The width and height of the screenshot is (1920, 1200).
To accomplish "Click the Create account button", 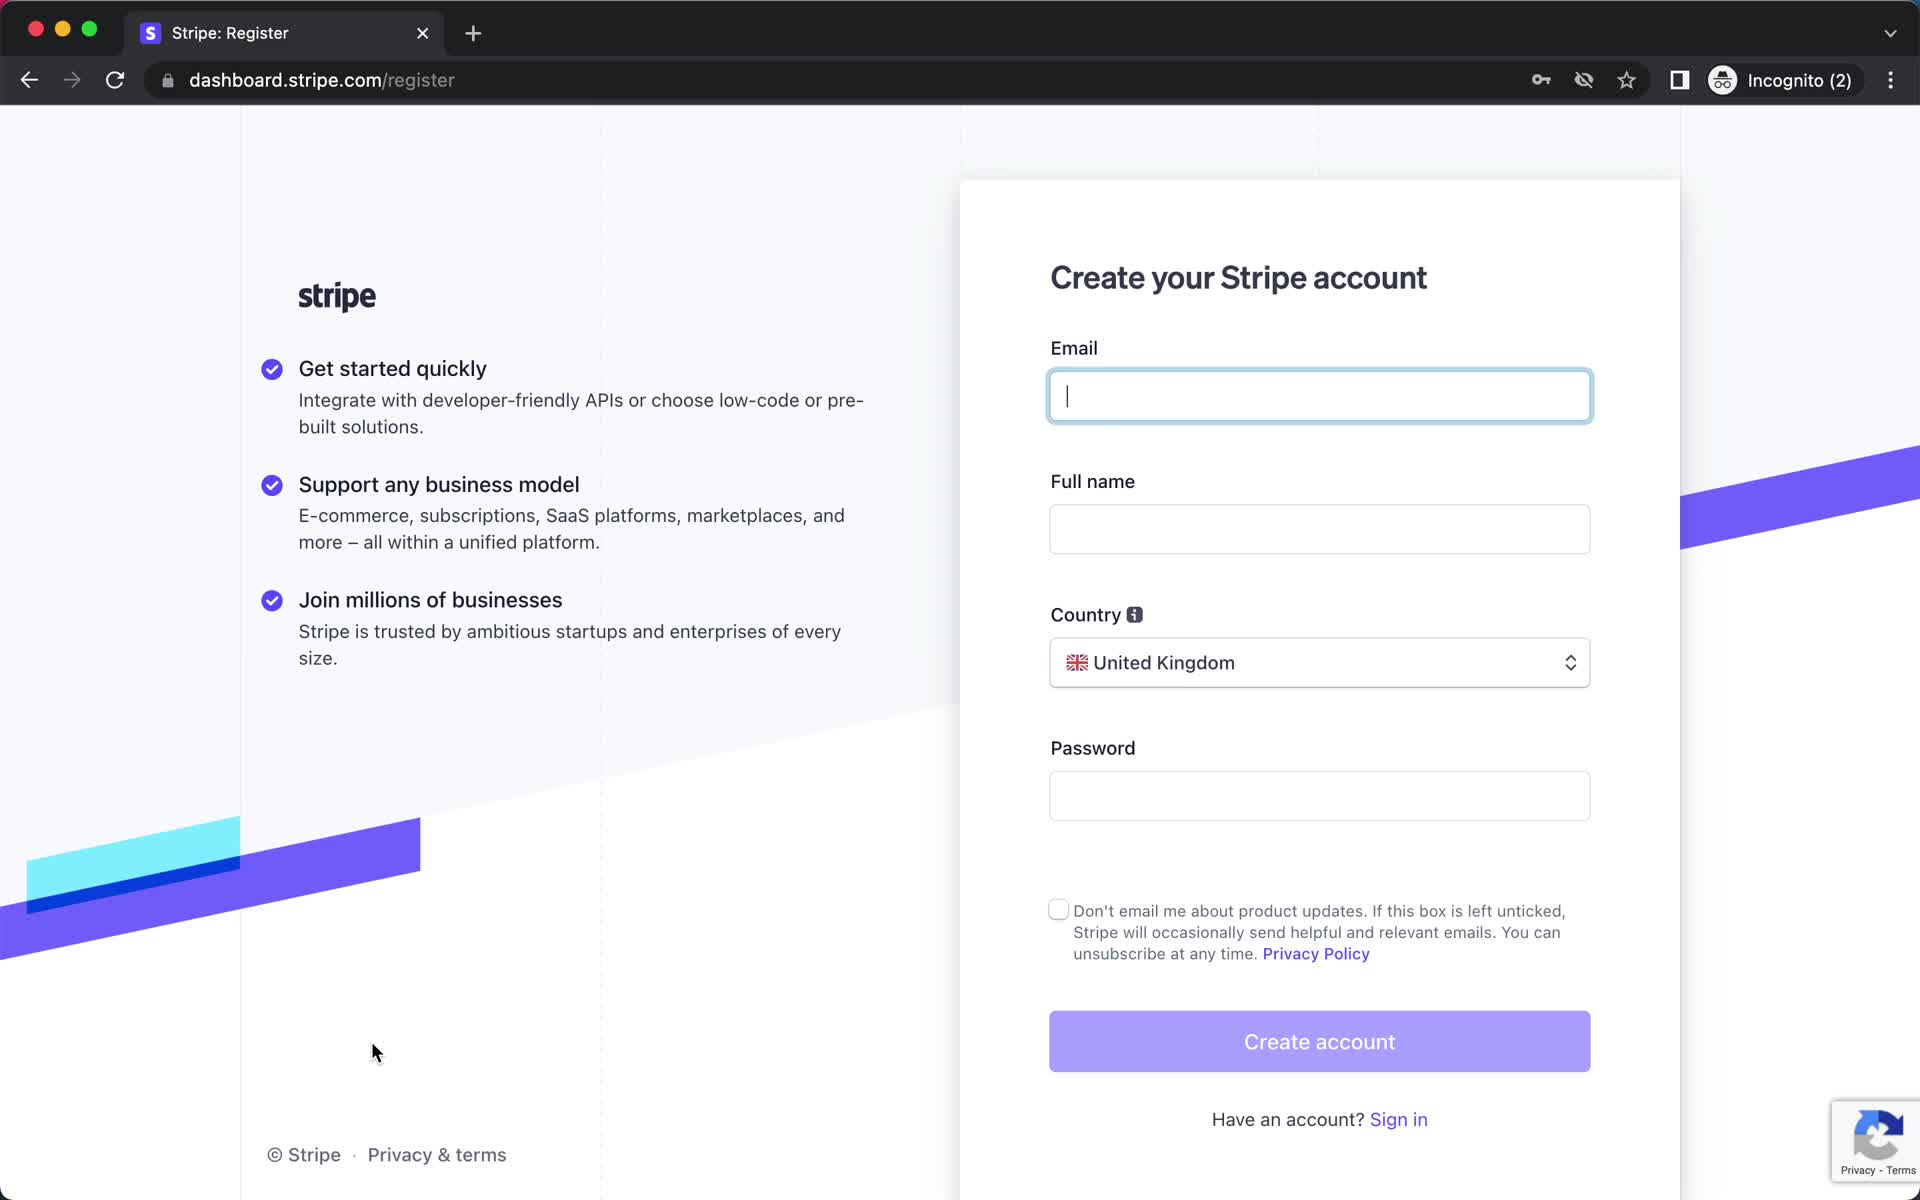I will coord(1319,1041).
